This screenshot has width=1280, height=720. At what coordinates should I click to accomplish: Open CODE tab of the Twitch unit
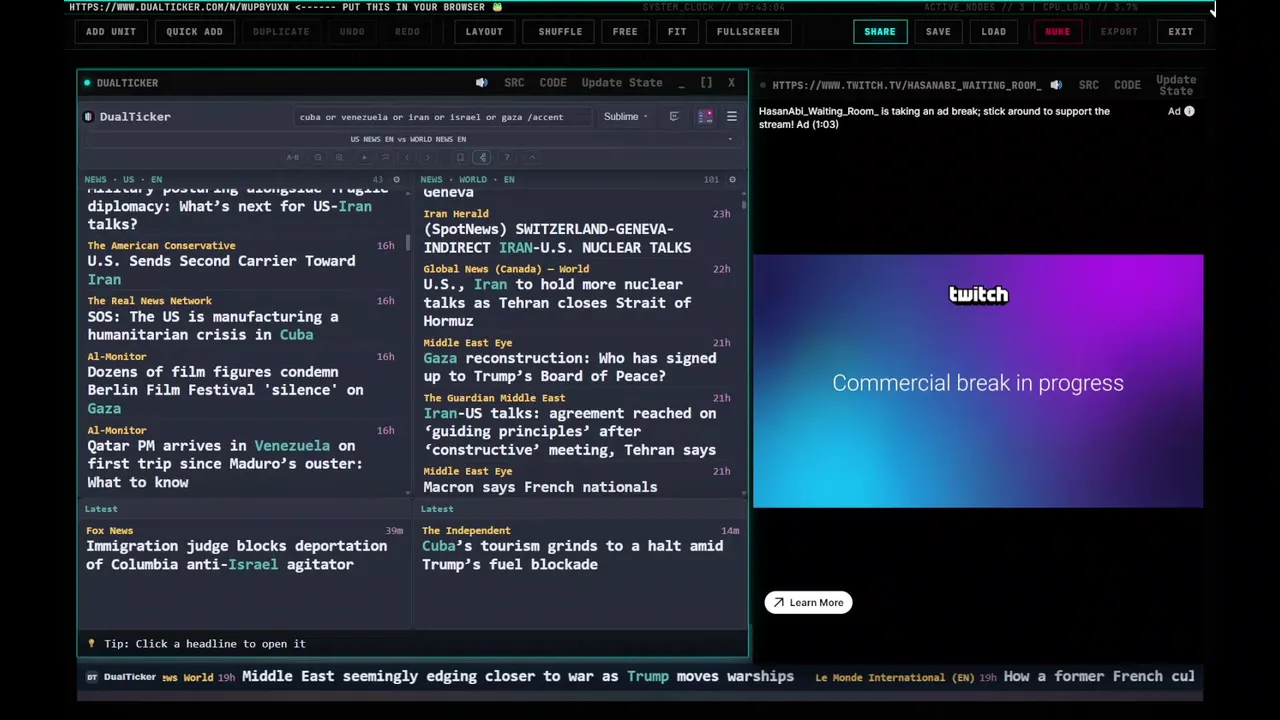pyautogui.click(x=1127, y=85)
